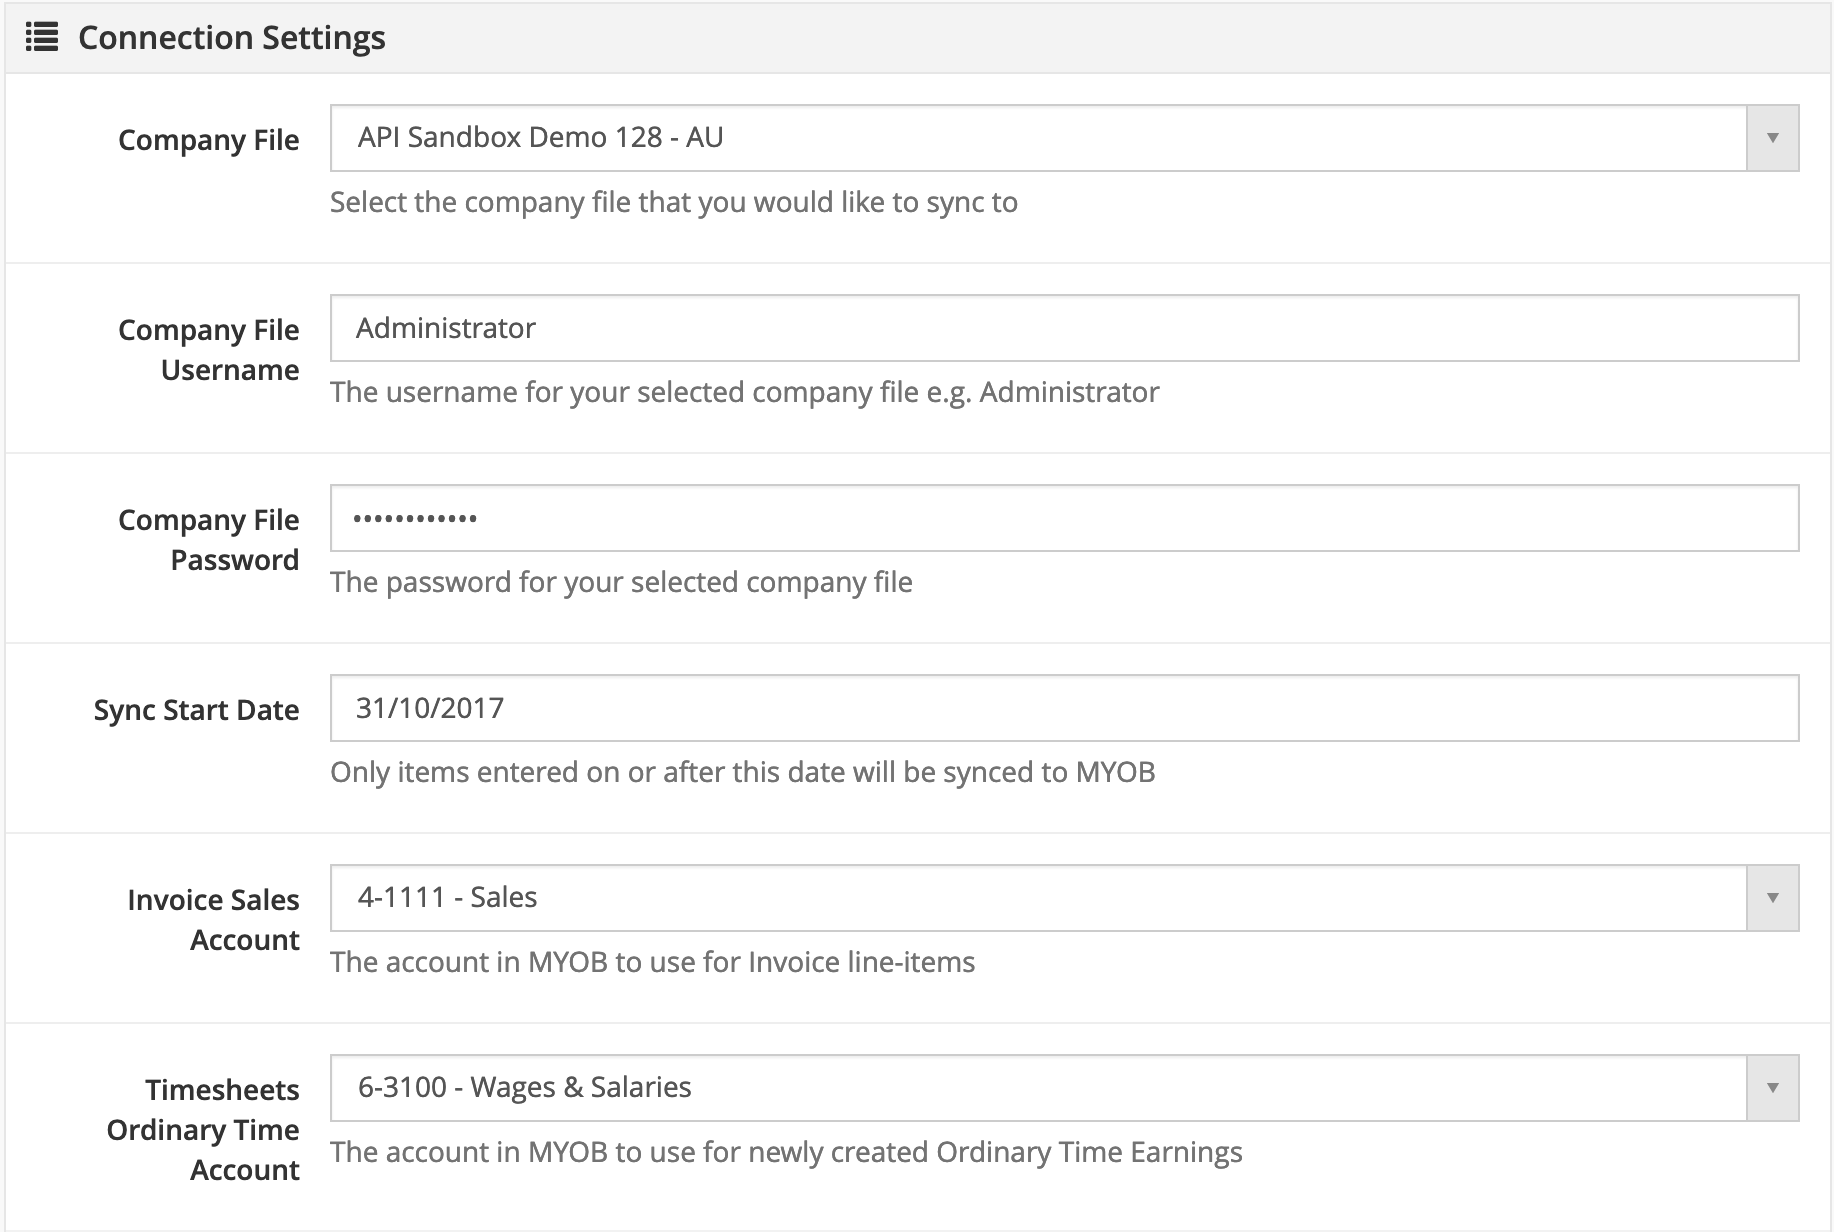Click the hint text about syncing to MYOB

coord(742,772)
